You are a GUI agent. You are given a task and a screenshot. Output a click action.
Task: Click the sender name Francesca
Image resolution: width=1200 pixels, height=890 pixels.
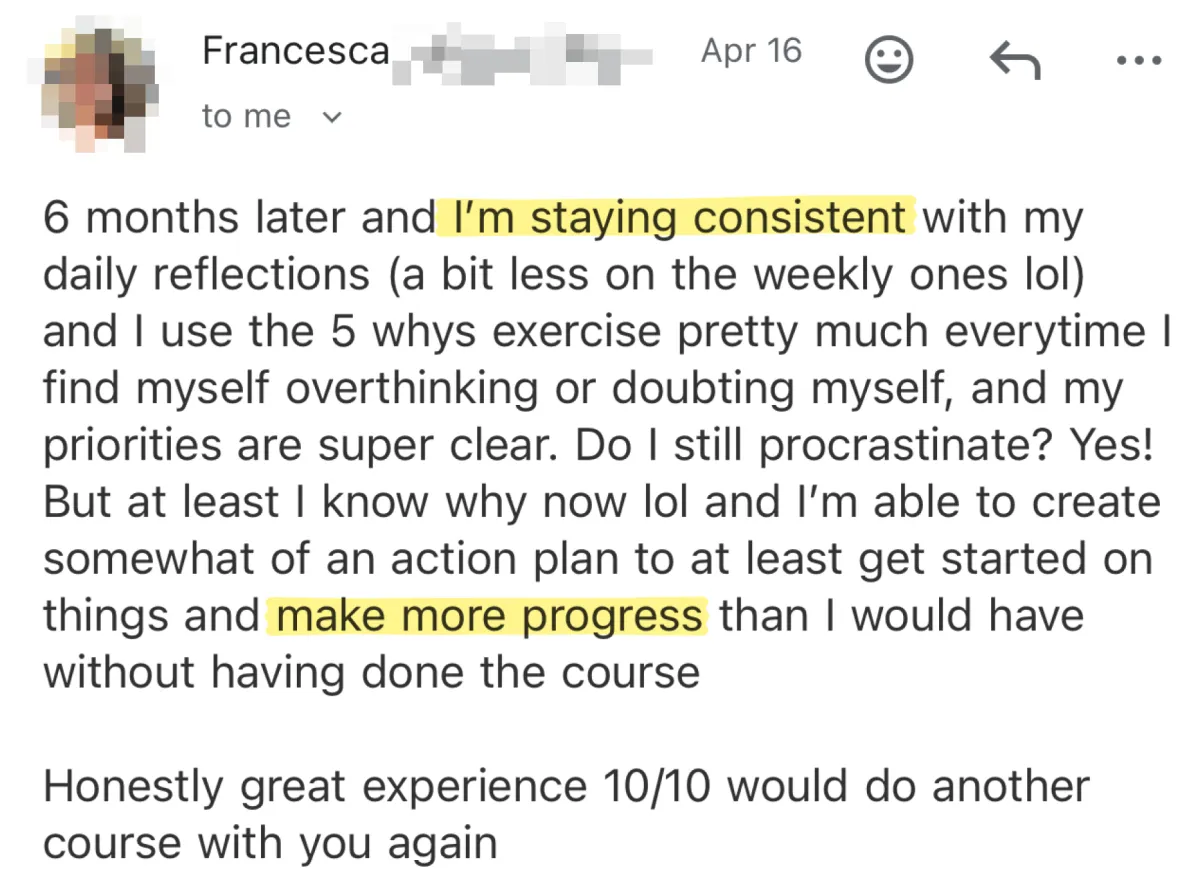pos(296,50)
